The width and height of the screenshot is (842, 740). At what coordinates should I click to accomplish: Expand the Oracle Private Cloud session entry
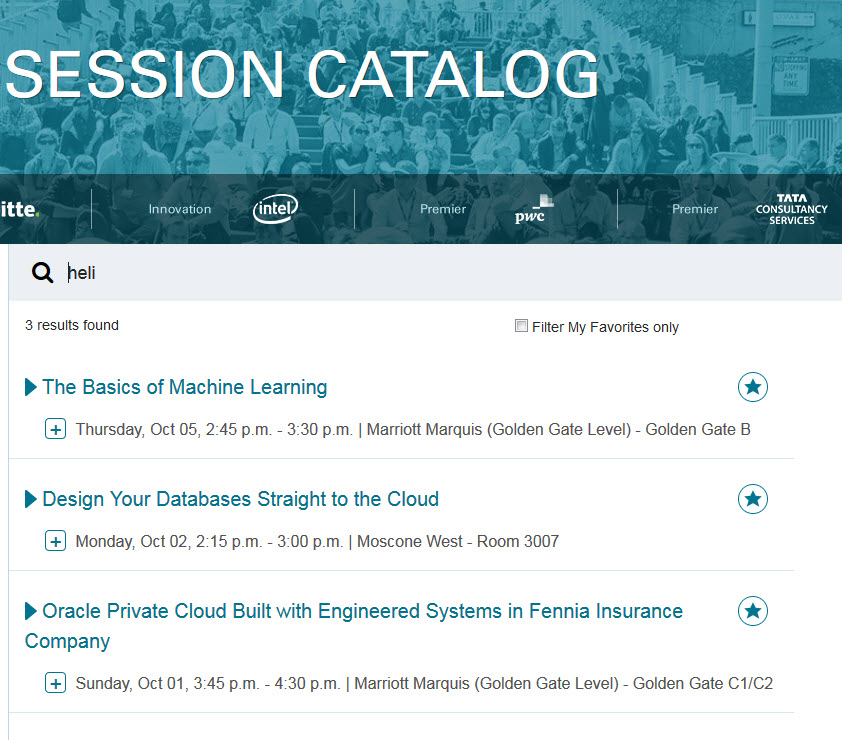click(30, 611)
